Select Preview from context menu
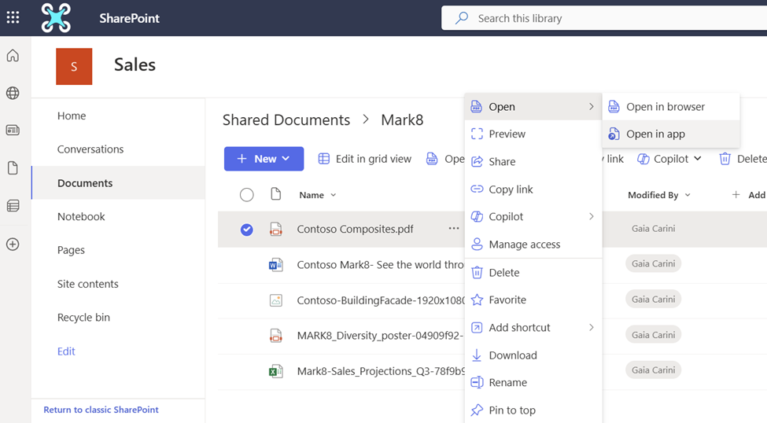 tap(533, 134)
